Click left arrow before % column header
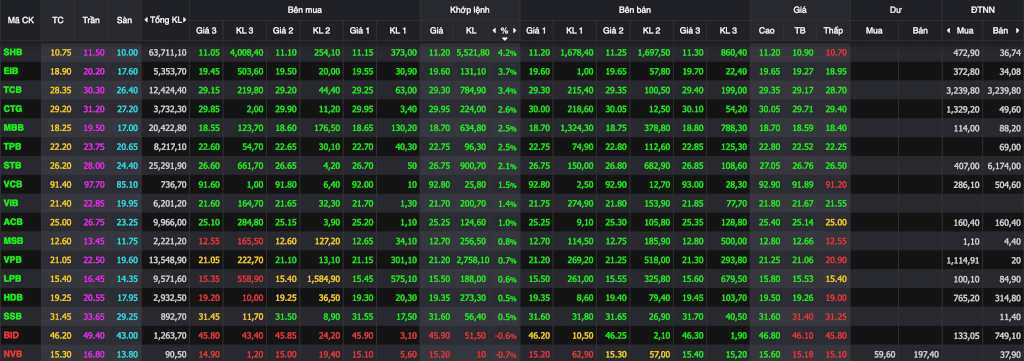This screenshot has height=361, width=1024. 495,31
